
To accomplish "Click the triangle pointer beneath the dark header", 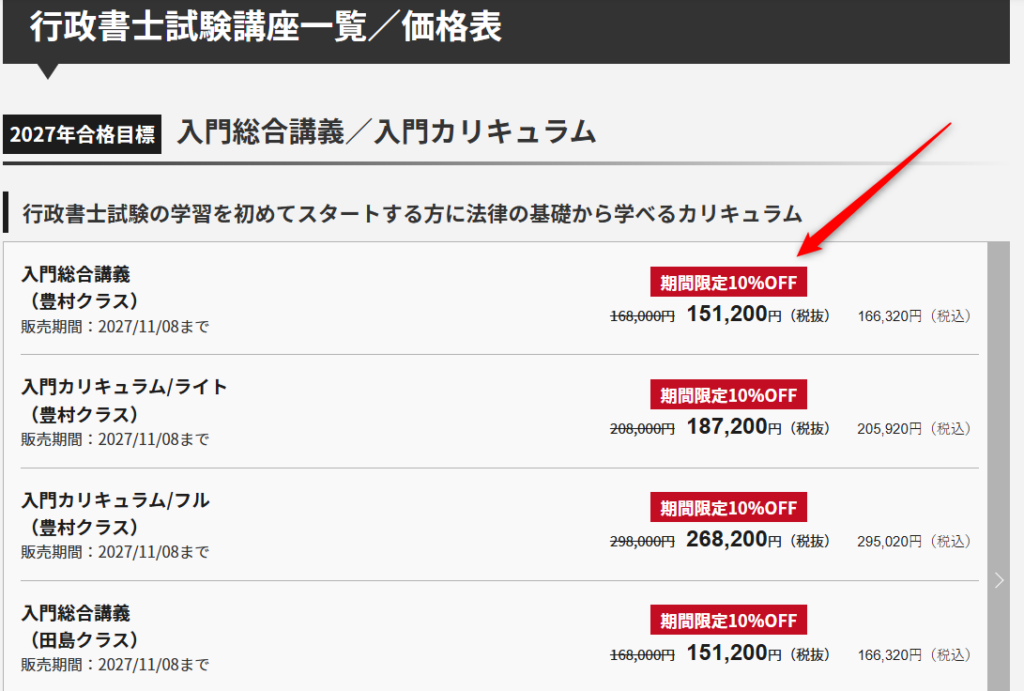I will tap(47, 71).
